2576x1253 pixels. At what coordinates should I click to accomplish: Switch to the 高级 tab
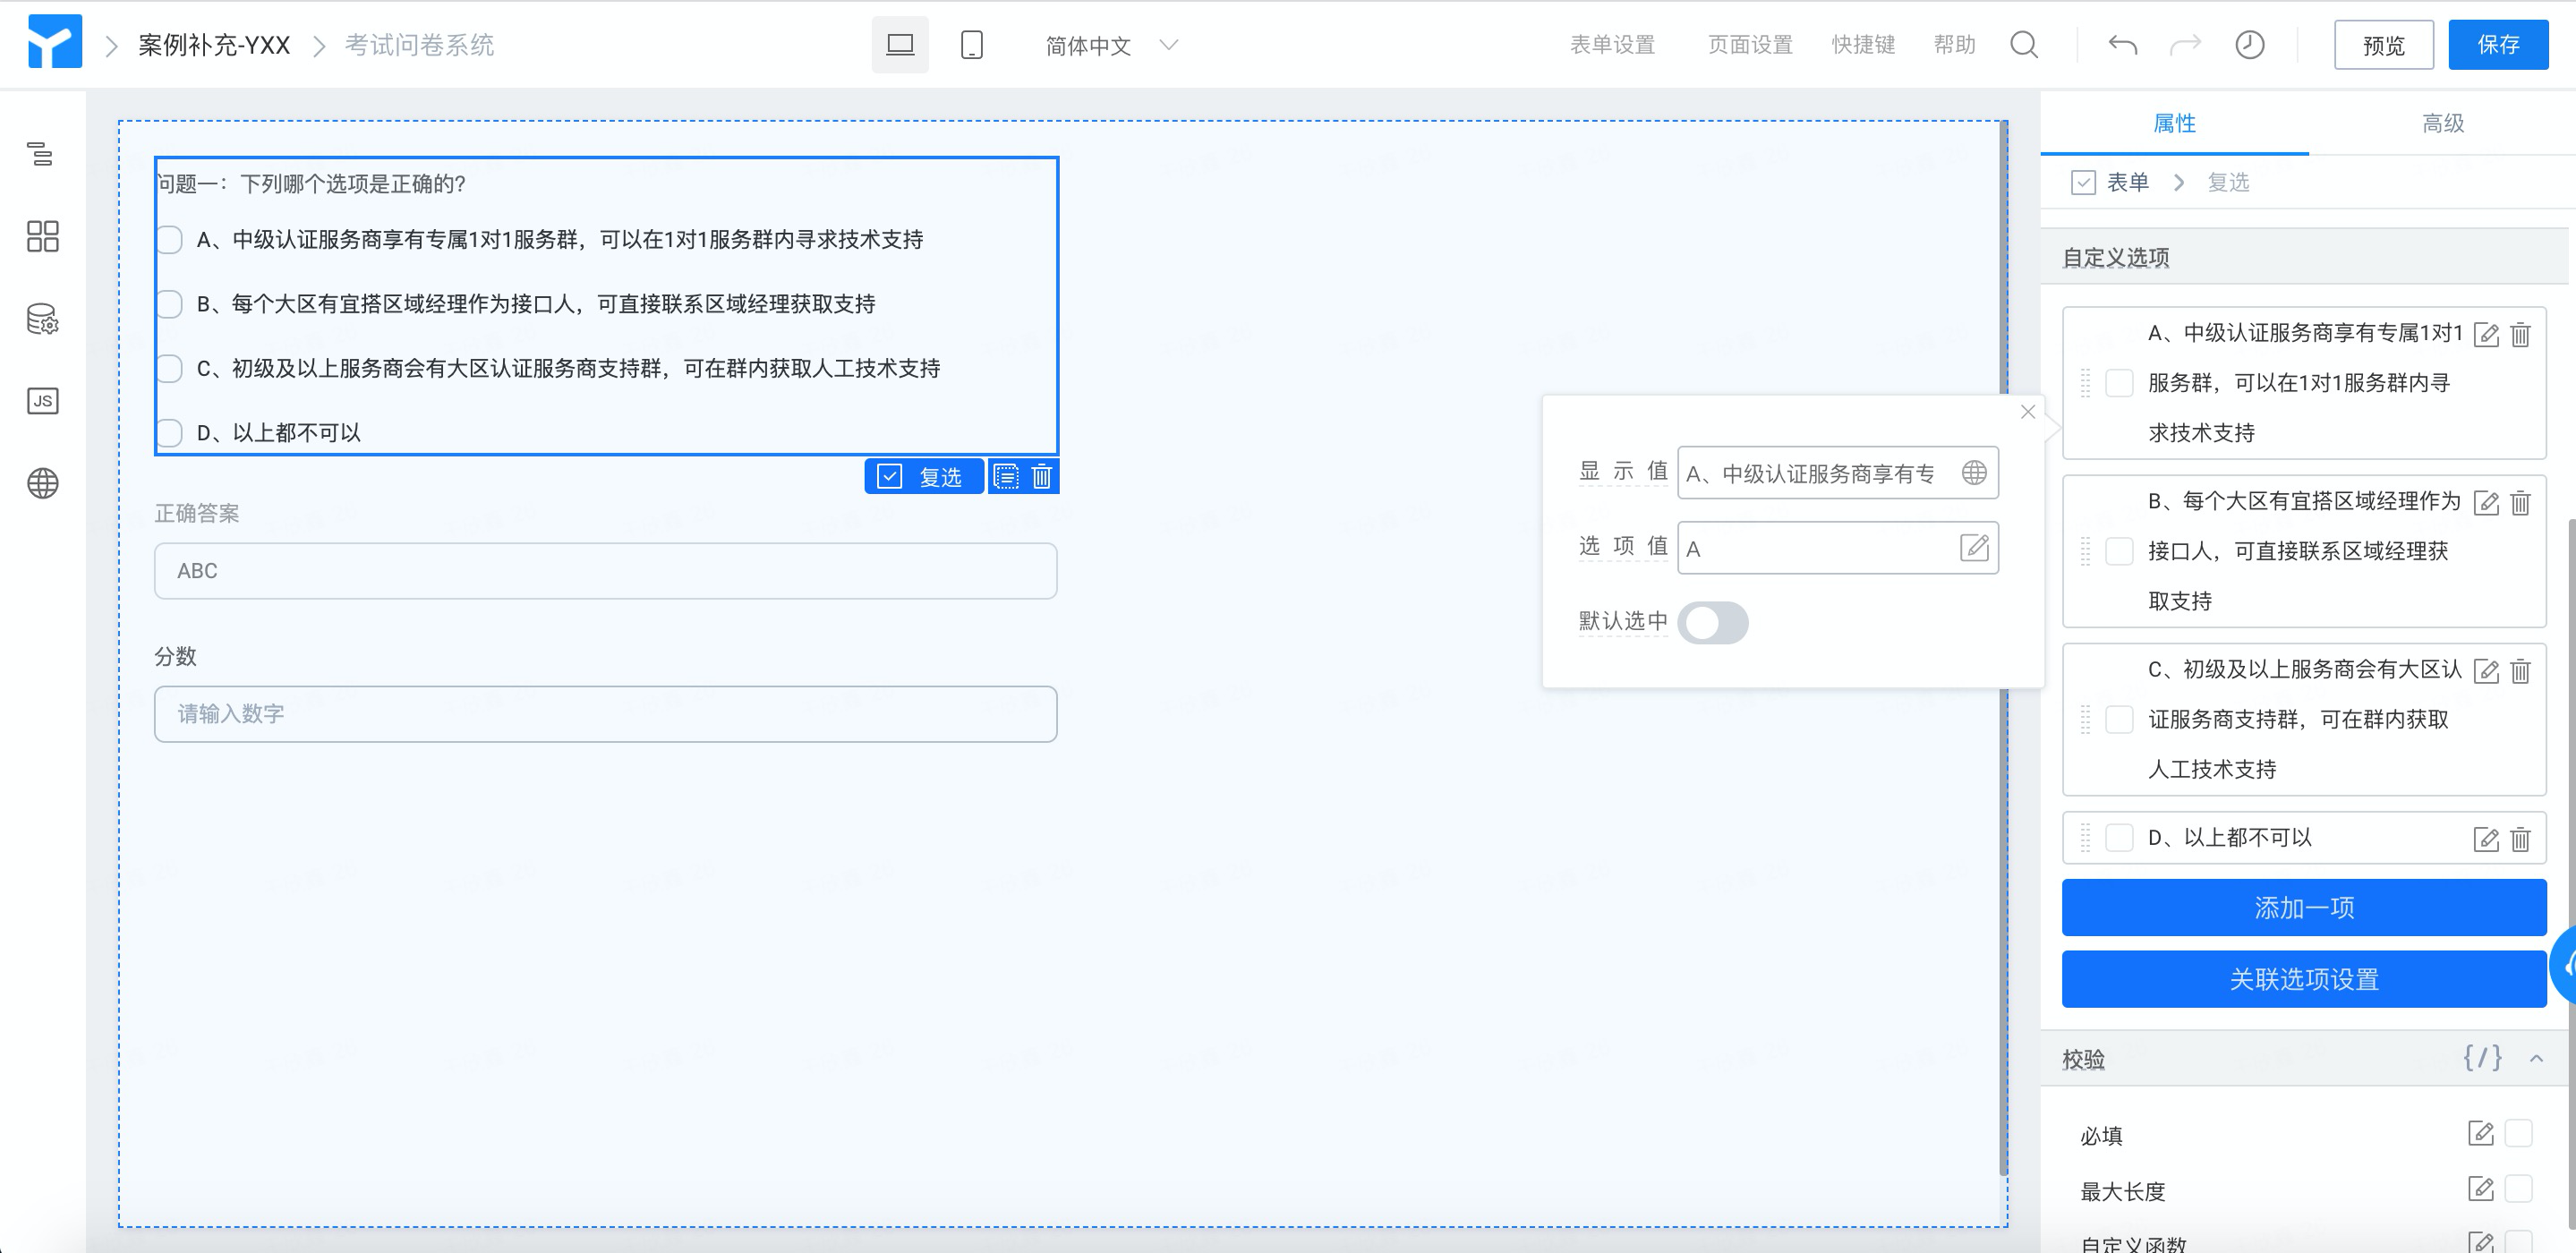pyautogui.click(x=2442, y=124)
